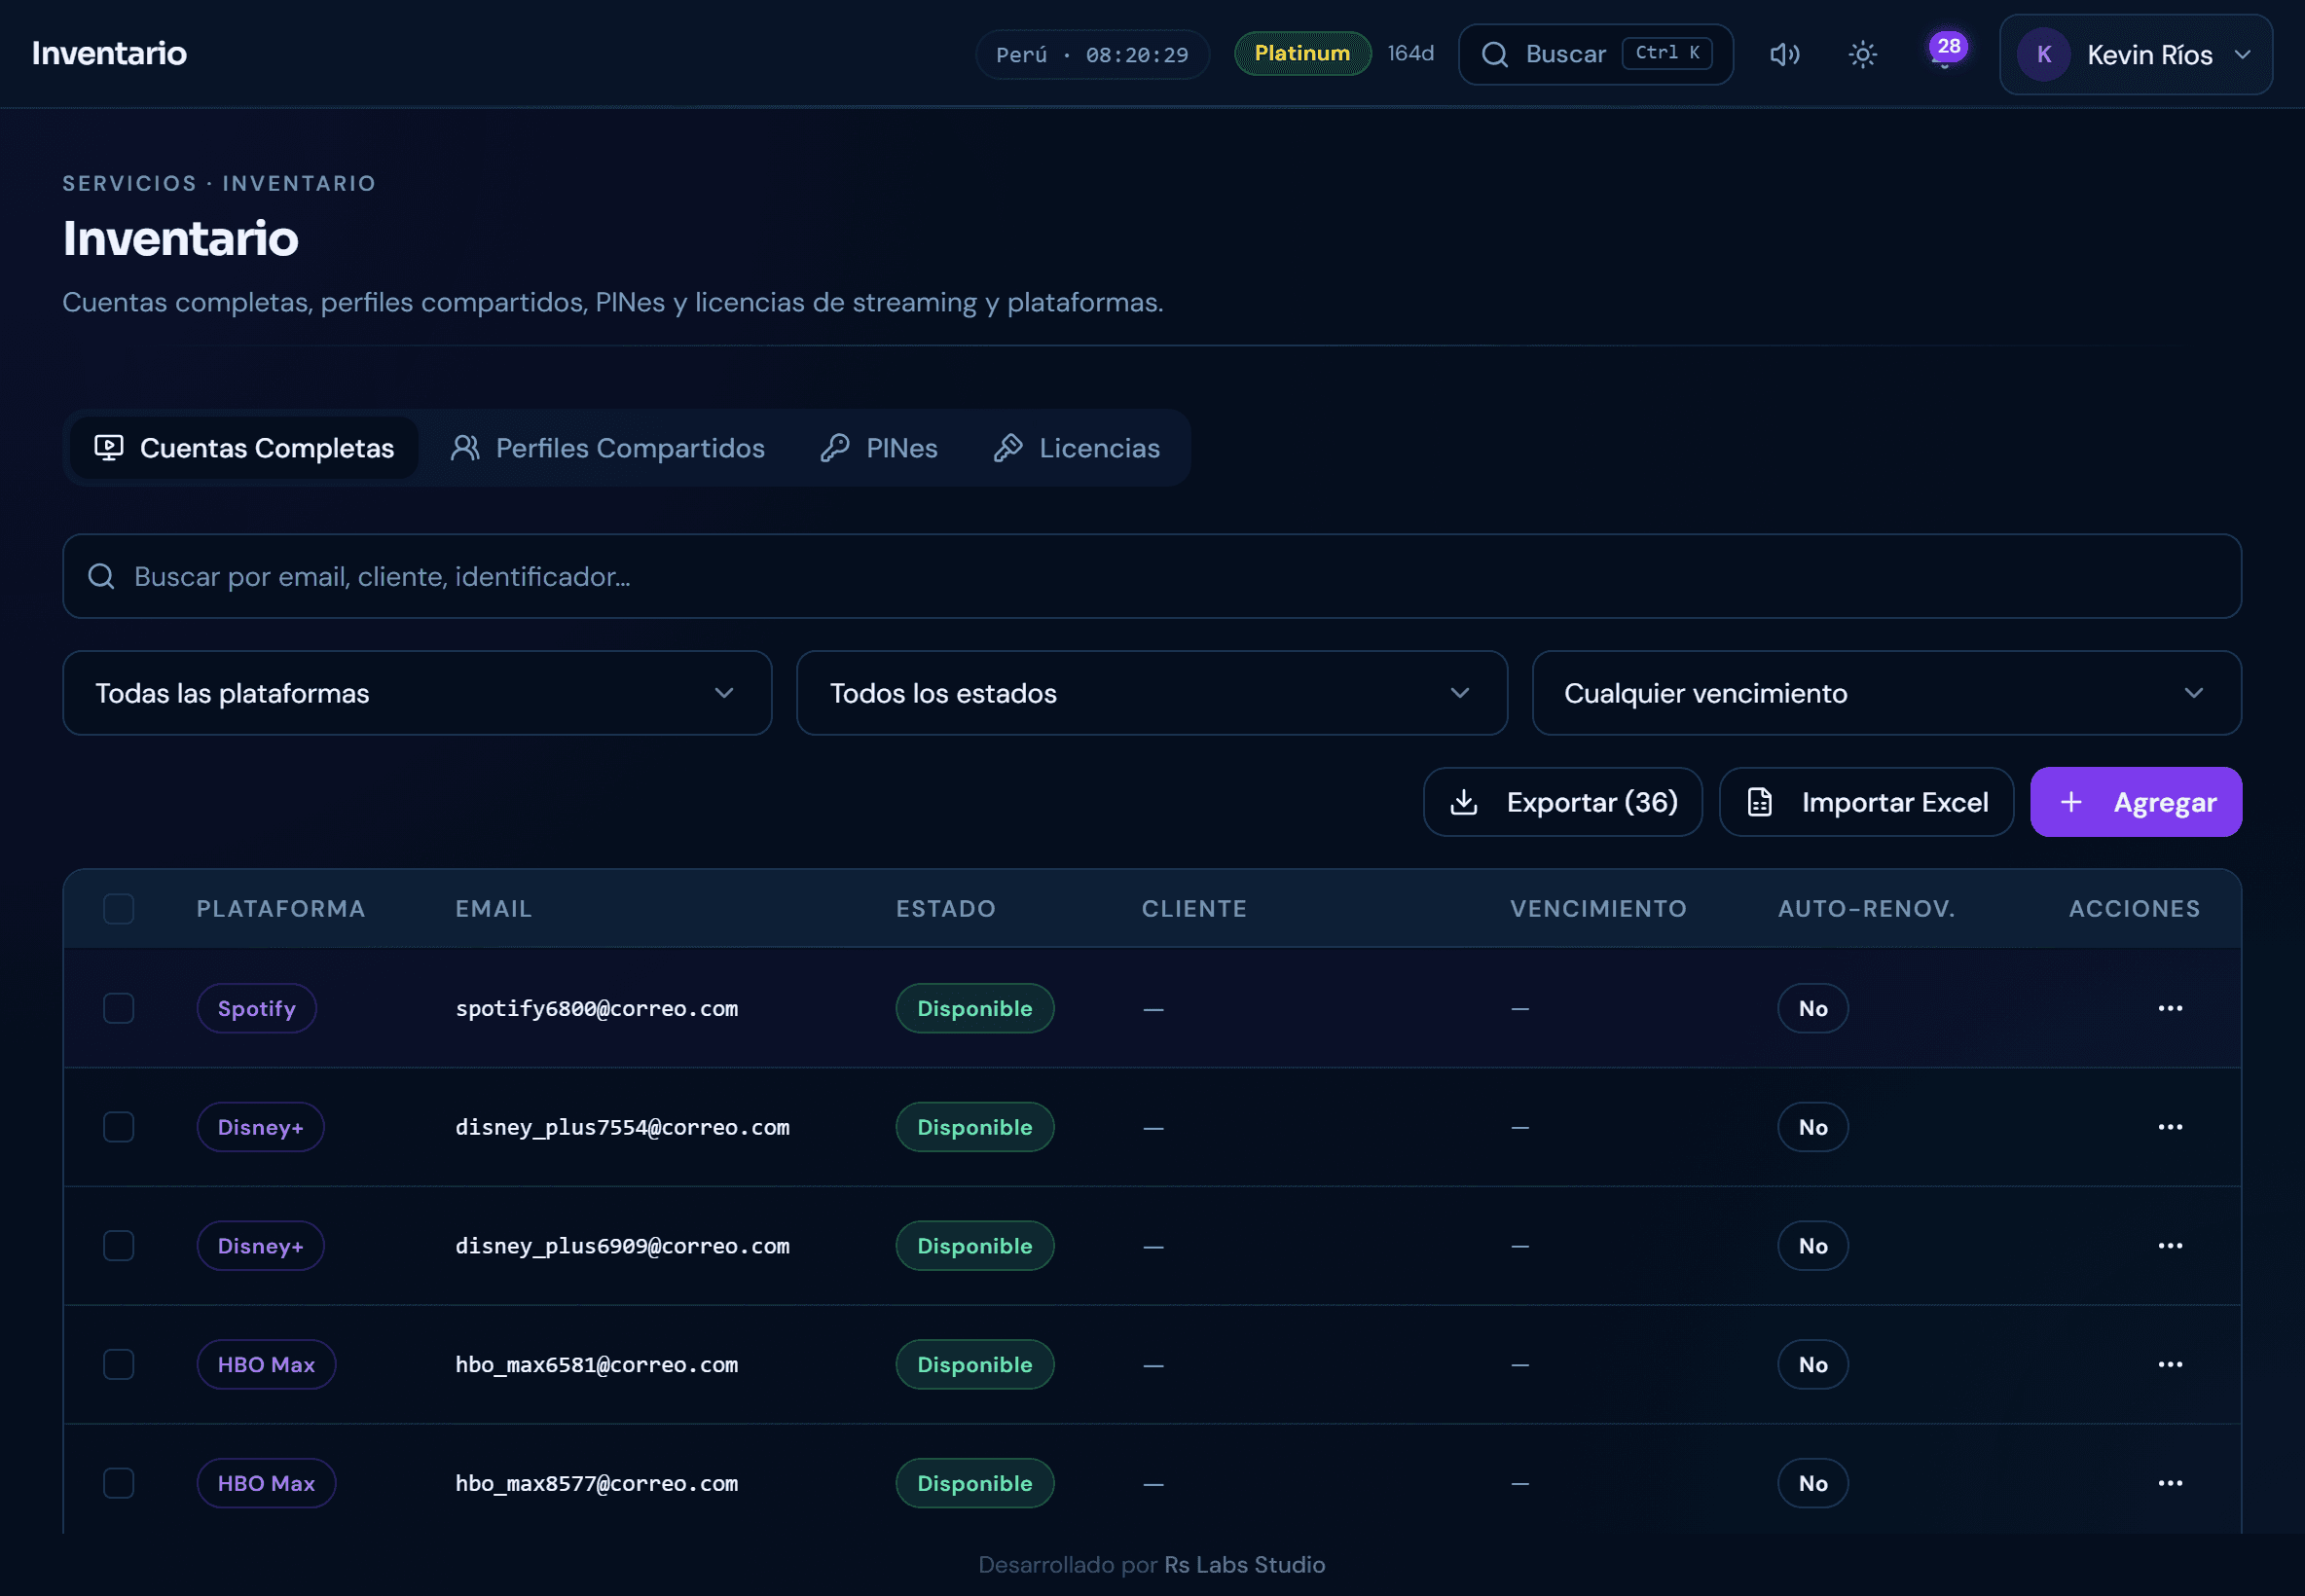This screenshot has width=2305, height=1596.
Task: Click email disney_plus6909@correo.com
Action: tap(622, 1246)
